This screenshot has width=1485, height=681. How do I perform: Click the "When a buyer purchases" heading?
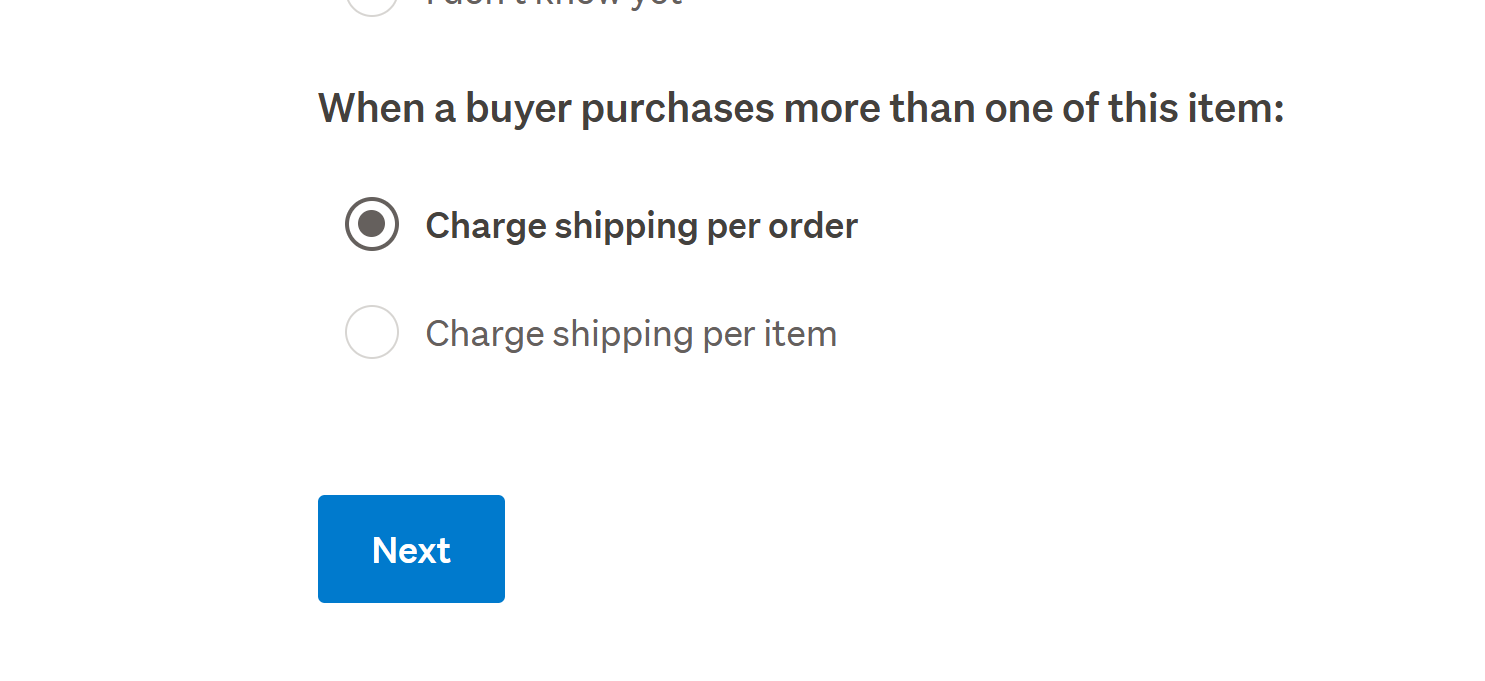[800, 108]
